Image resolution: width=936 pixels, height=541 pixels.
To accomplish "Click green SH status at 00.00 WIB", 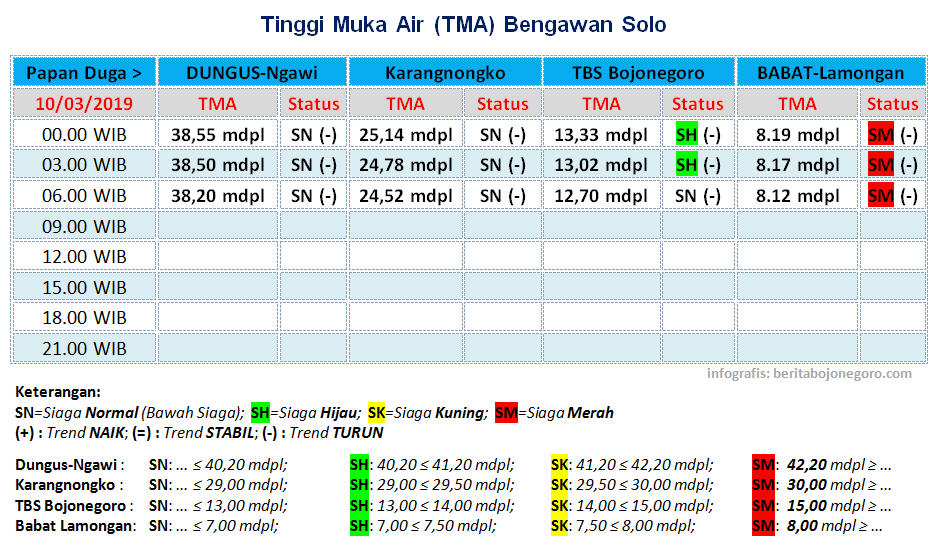I will [x=686, y=135].
